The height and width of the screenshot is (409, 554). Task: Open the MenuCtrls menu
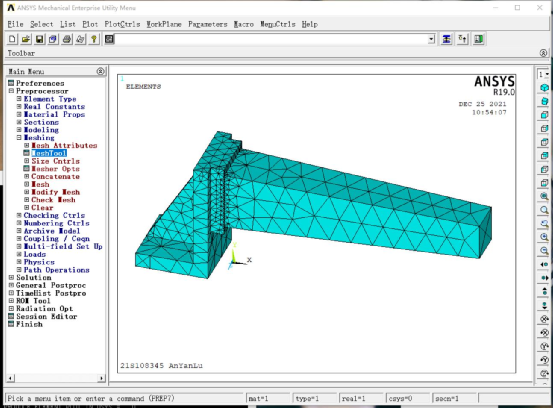[x=278, y=24]
